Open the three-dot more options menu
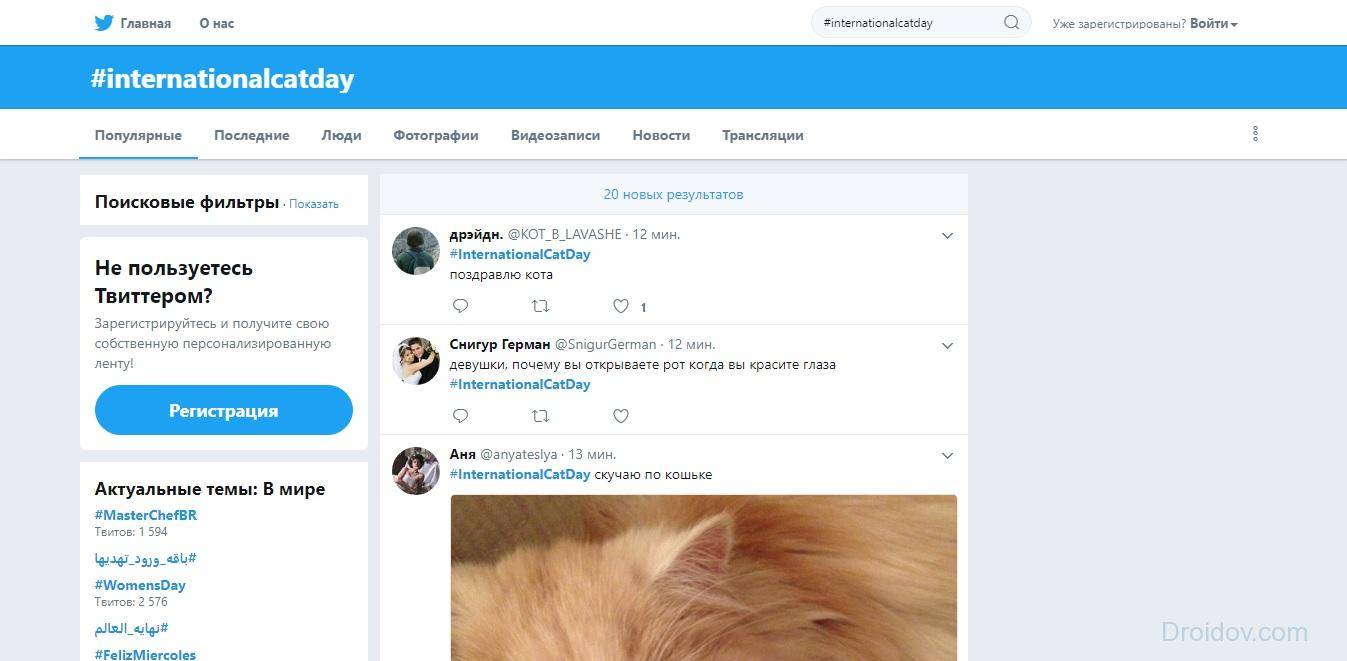This screenshot has height=661, width=1347. [x=1255, y=134]
